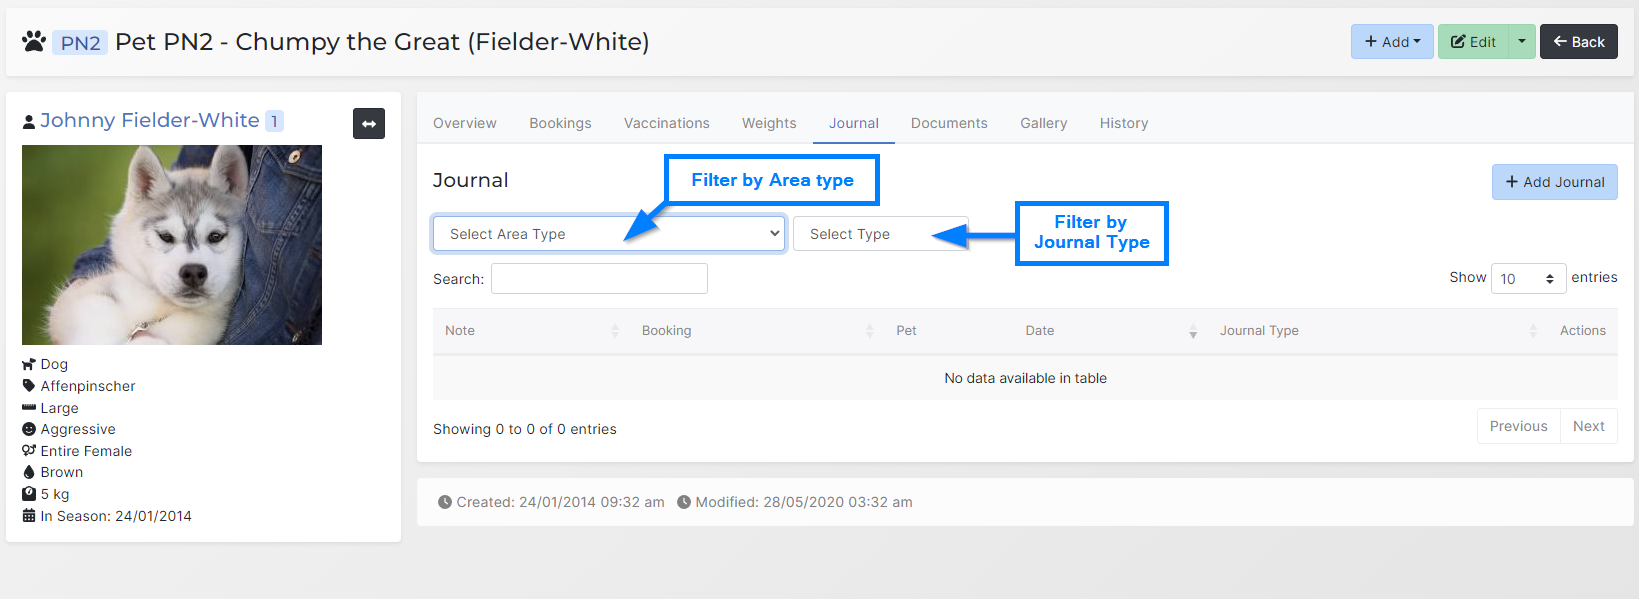Click the Date column sort arrow

point(1192,331)
